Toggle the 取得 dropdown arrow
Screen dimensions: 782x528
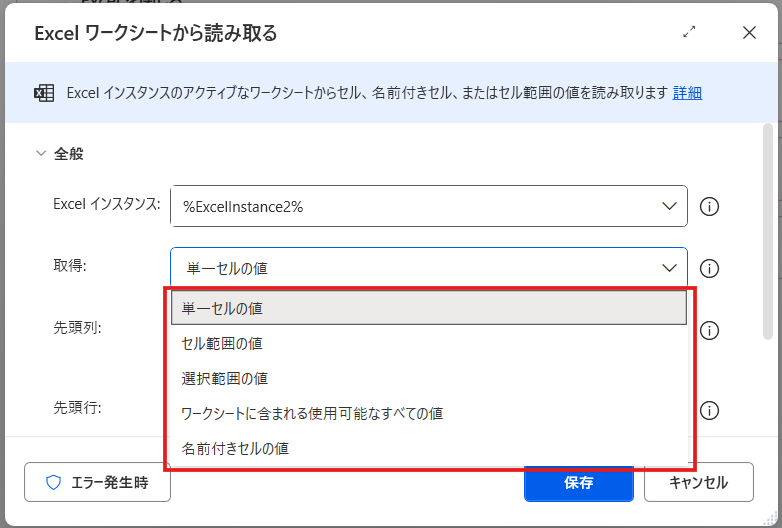(x=669, y=267)
